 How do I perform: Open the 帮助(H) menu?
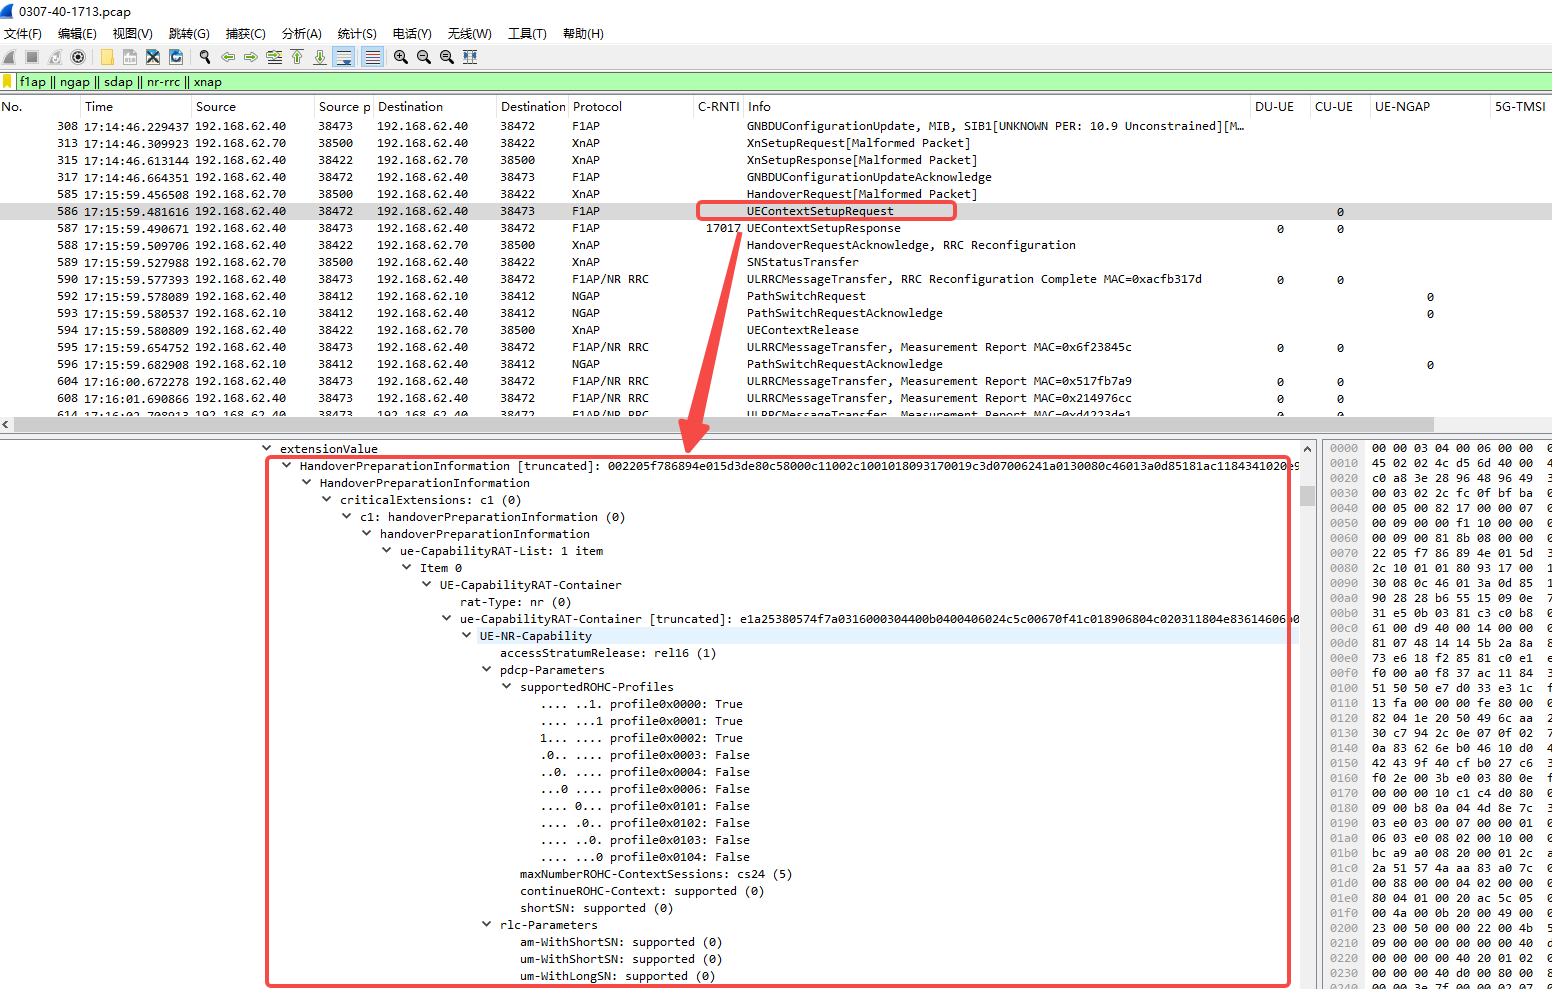(x=583, y=34)
